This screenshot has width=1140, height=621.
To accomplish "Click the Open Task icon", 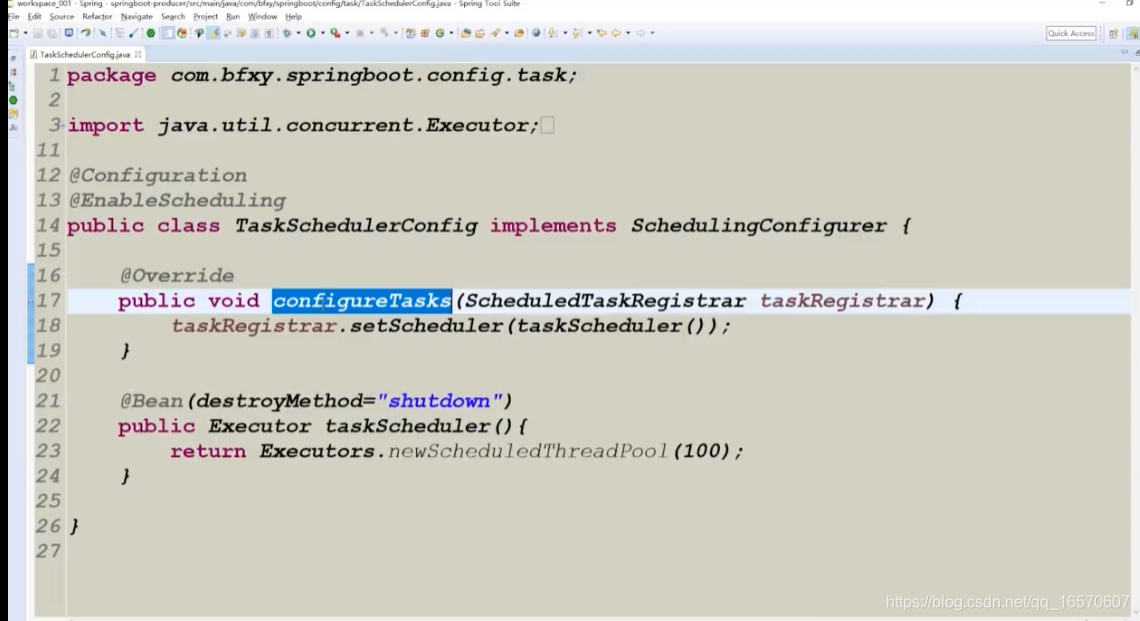I will tap(480, 33).
